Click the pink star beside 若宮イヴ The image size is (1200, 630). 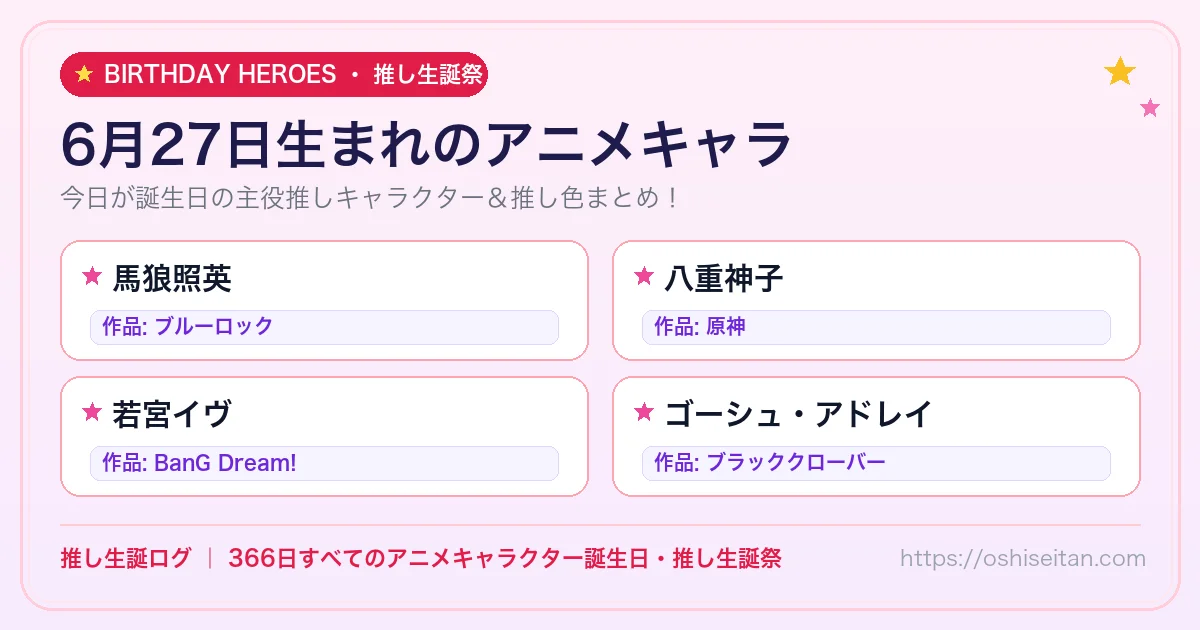(92, 412)
